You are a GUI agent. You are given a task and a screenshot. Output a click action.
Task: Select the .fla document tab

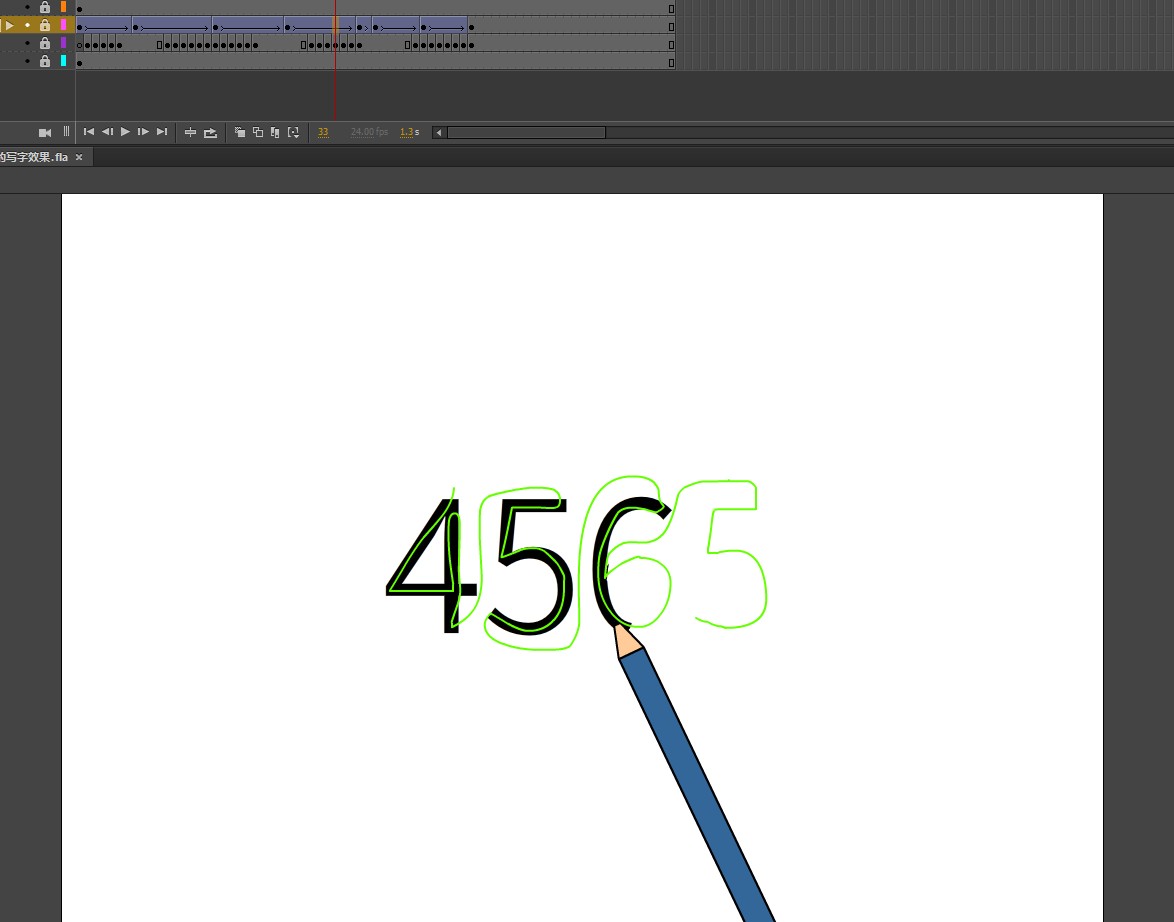[34, 158]
